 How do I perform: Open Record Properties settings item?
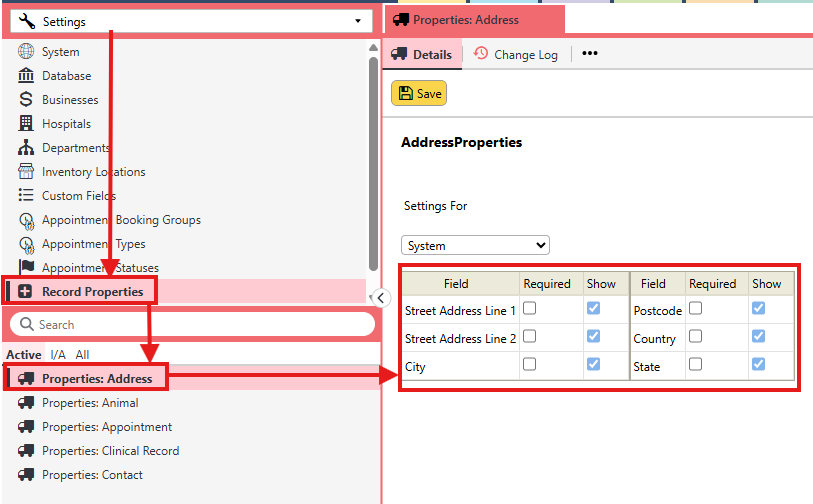(x=184, y=291)
